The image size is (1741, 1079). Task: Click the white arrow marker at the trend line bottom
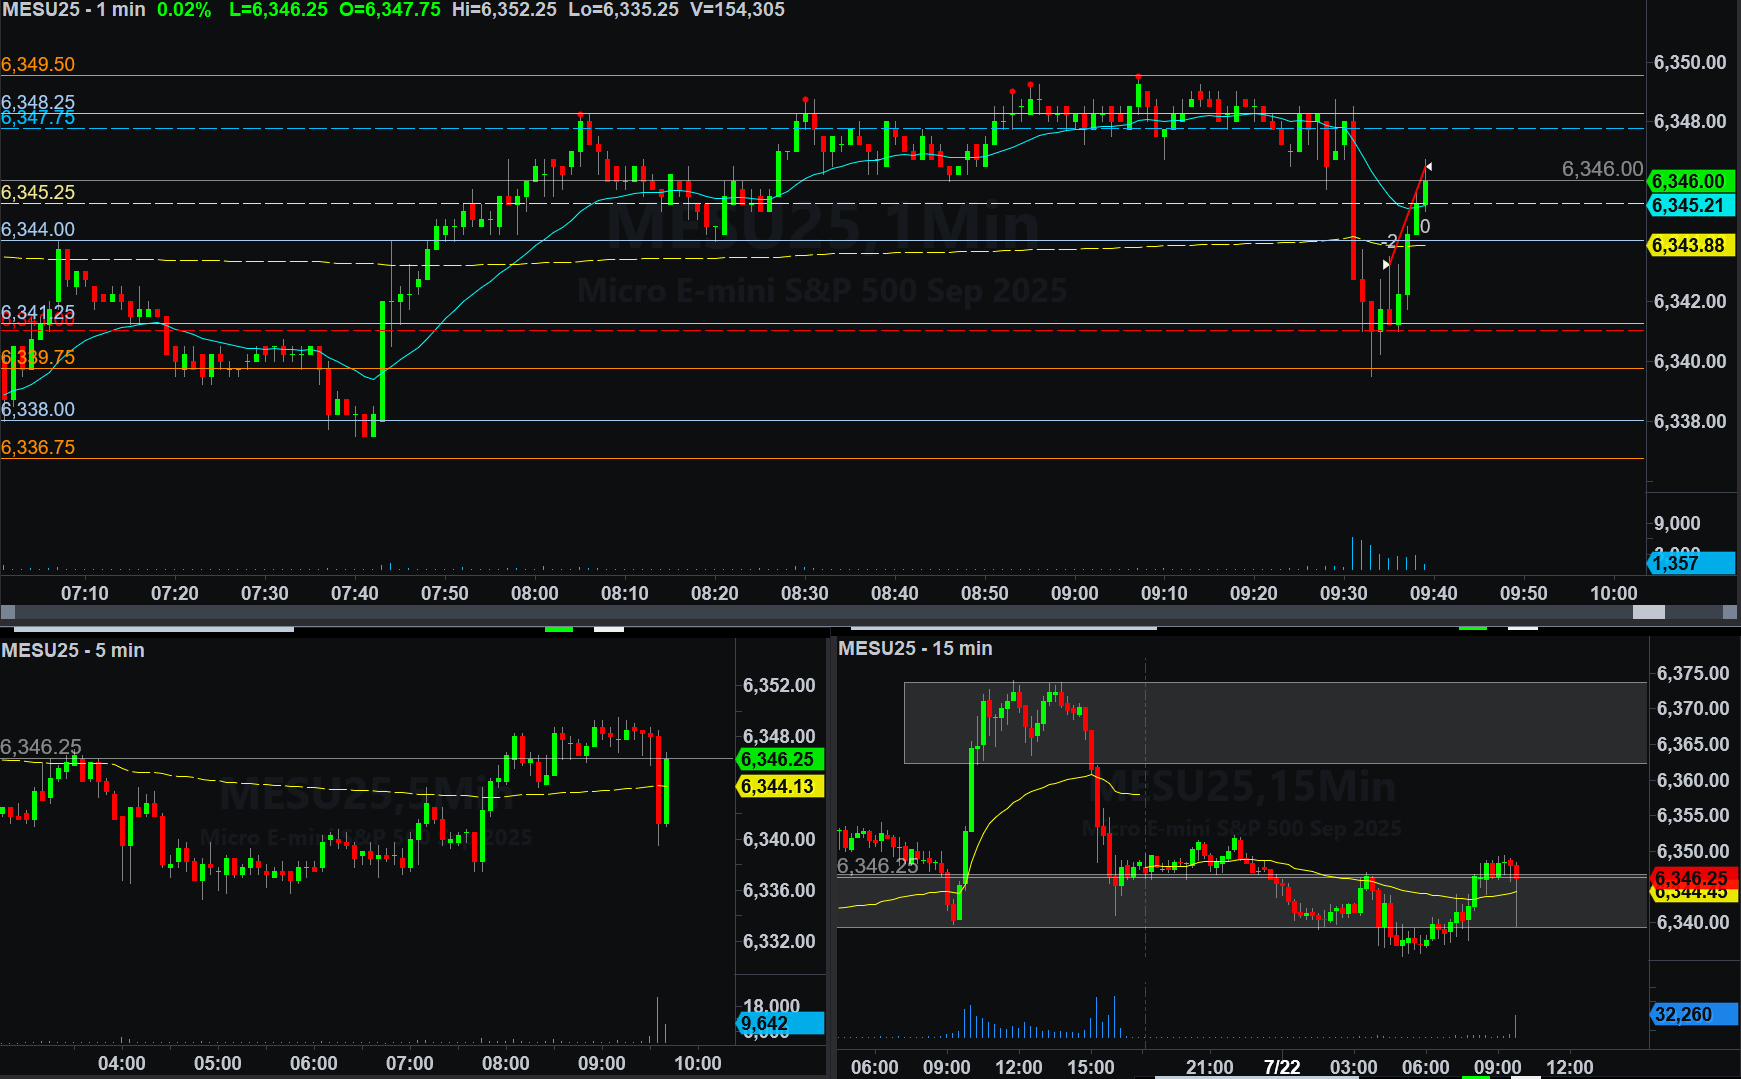coord(1386,265)
